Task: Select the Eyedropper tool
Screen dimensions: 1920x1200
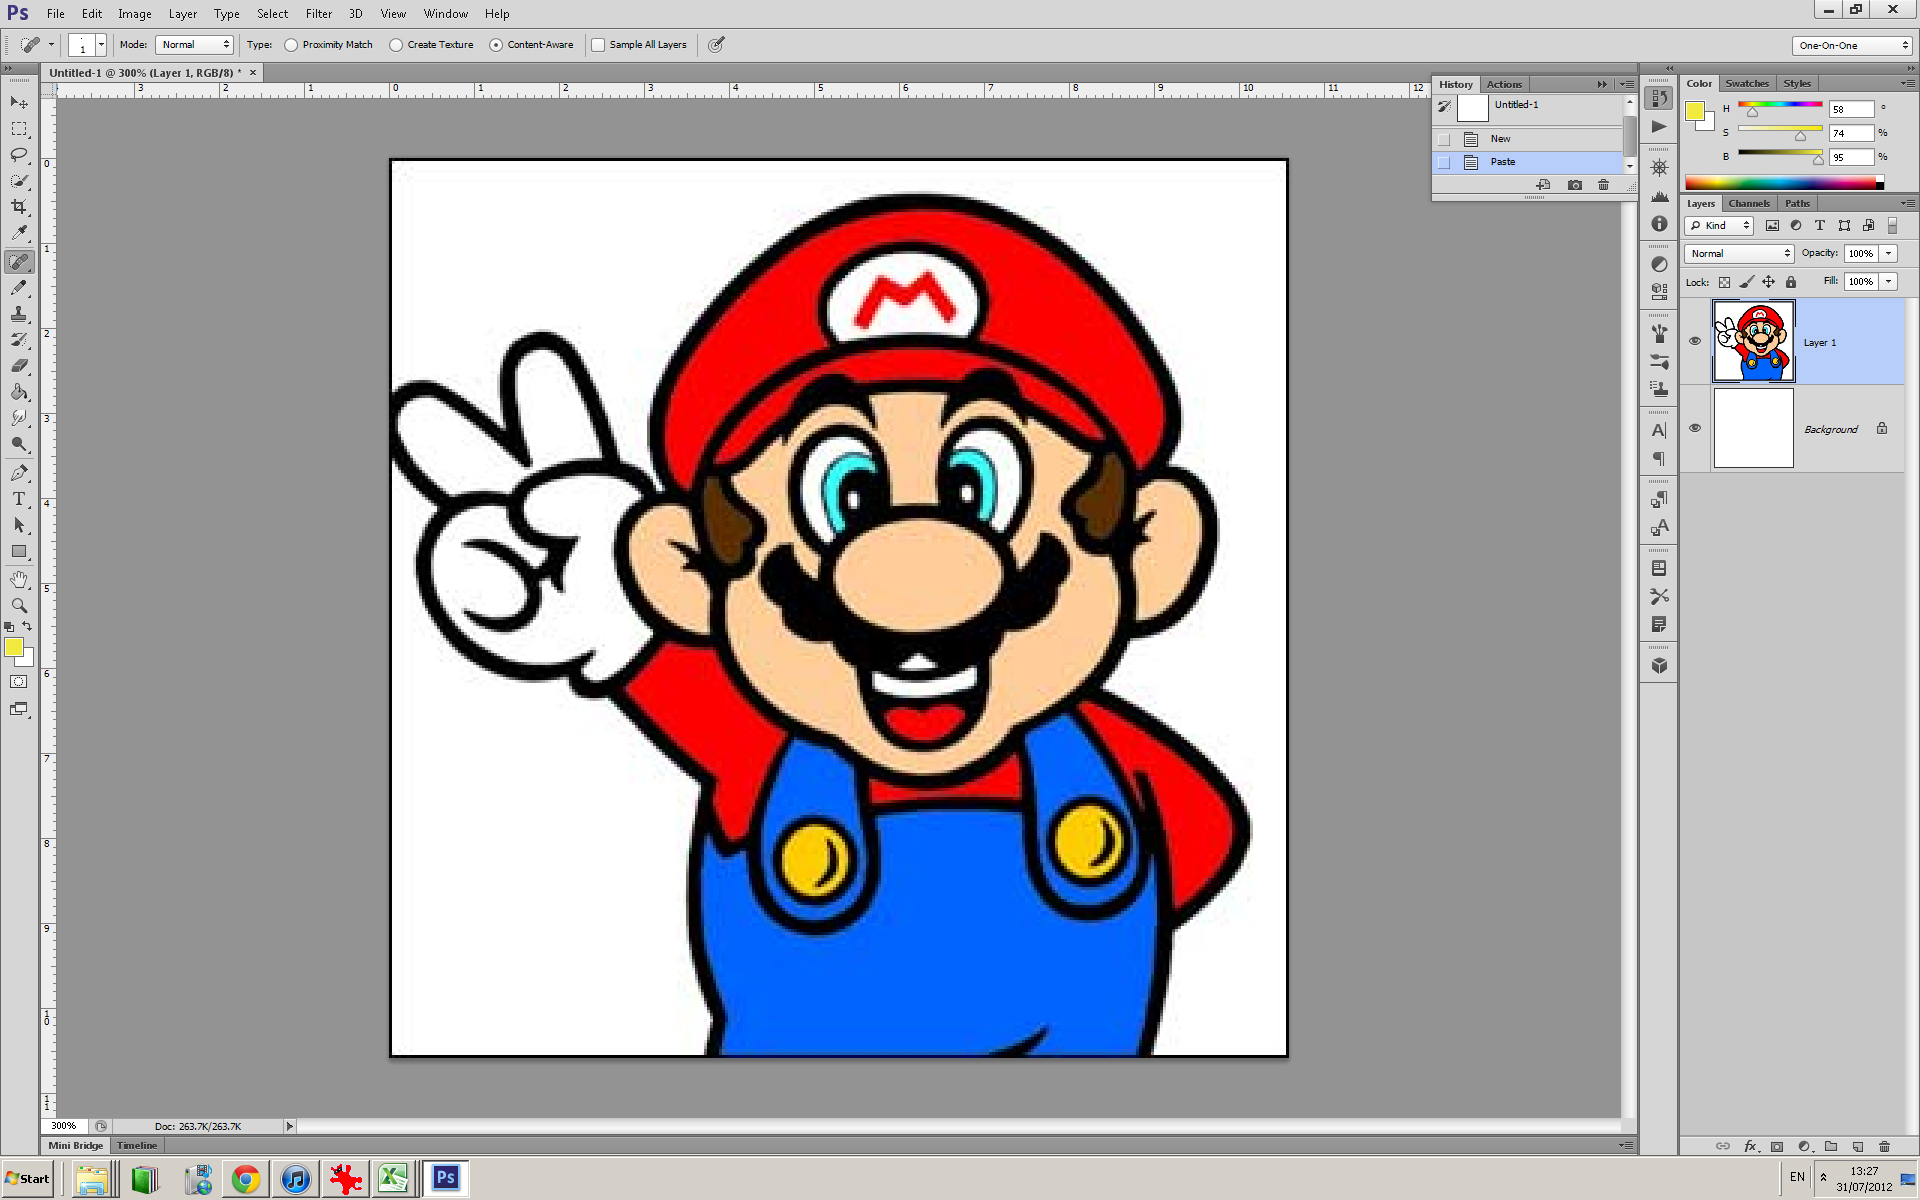Action: tap(19, 233)
